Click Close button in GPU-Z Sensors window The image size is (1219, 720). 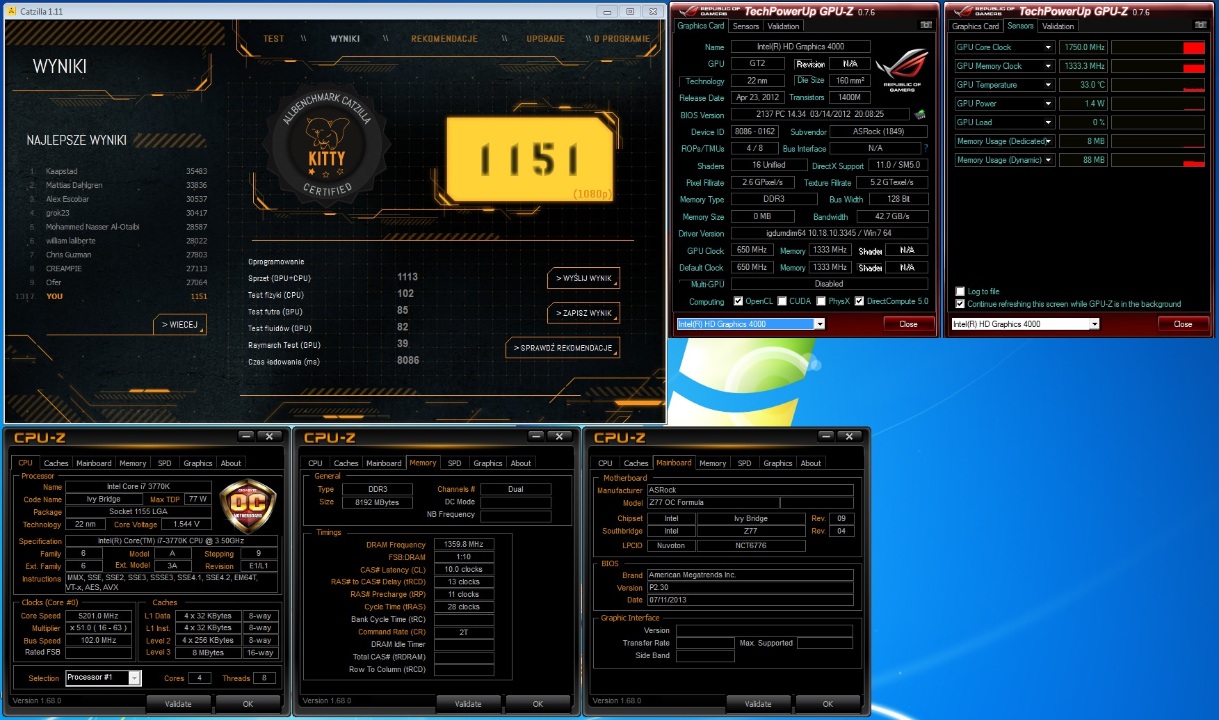click(x=1182, y=324)
